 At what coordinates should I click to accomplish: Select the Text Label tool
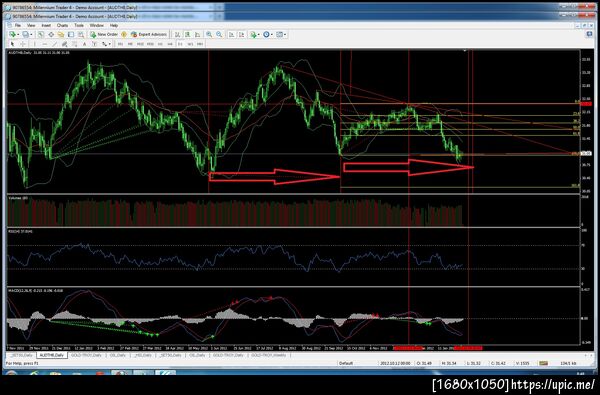click(94, 44)
